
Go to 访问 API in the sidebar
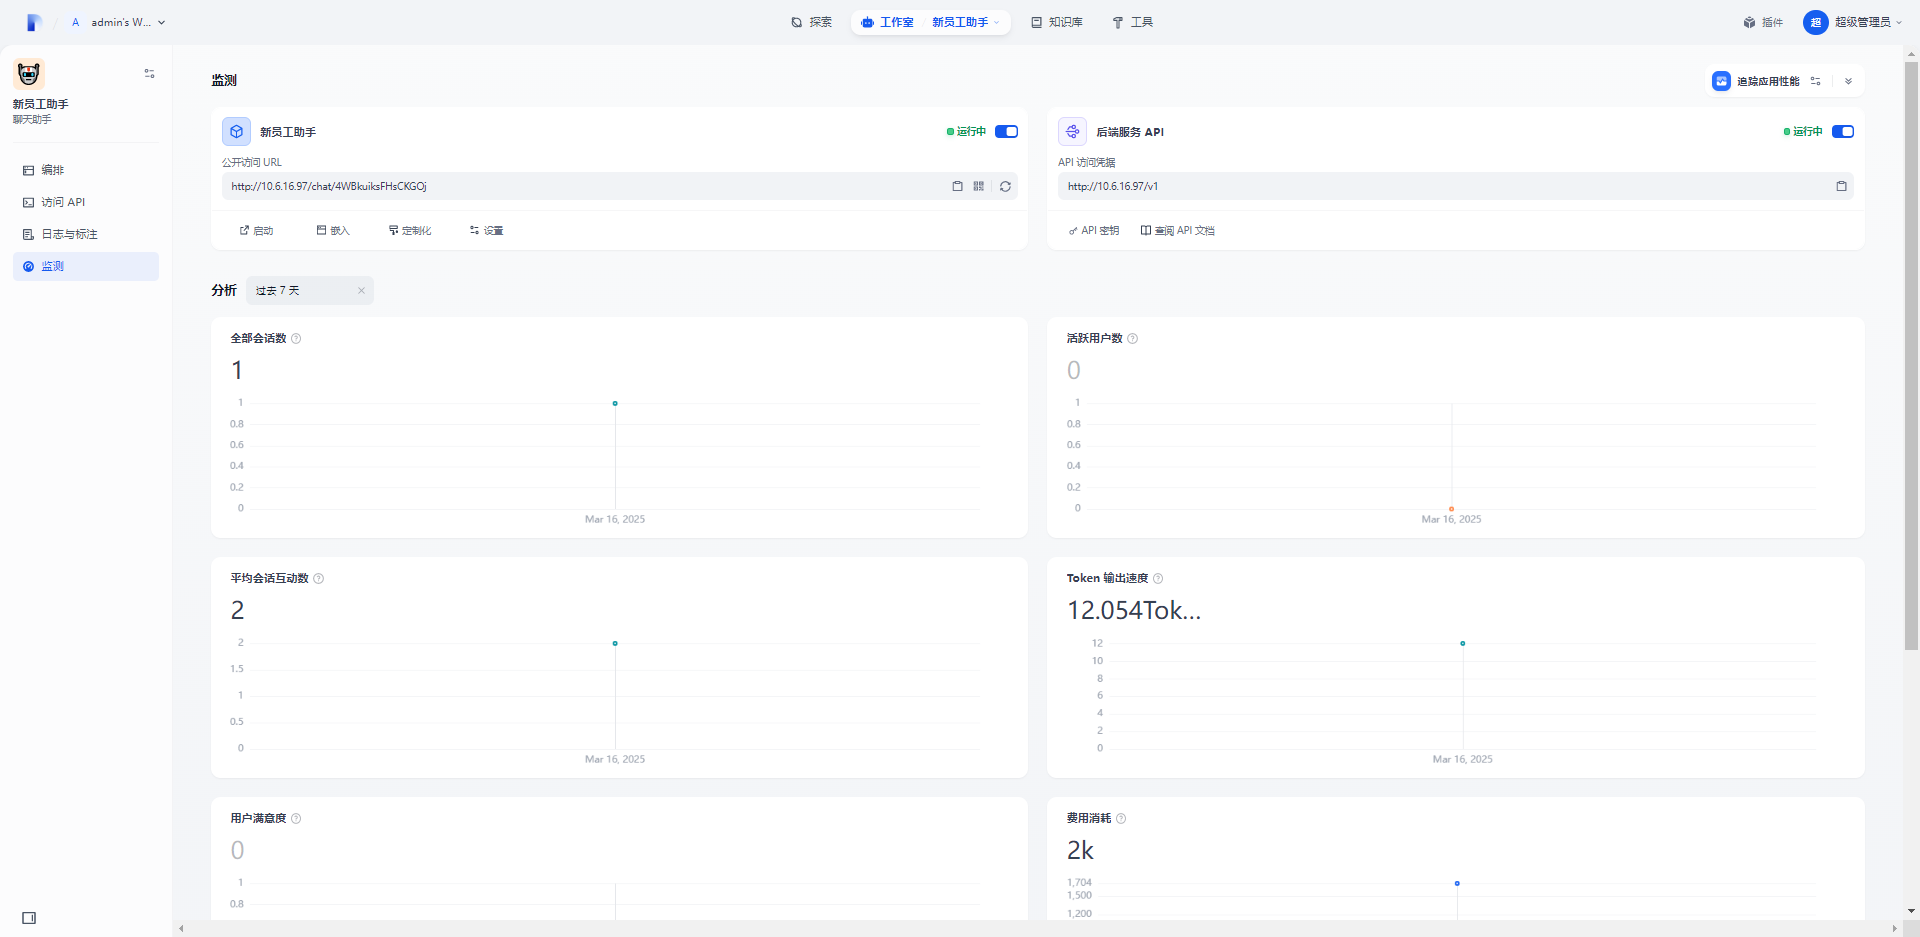pos(86,202)
